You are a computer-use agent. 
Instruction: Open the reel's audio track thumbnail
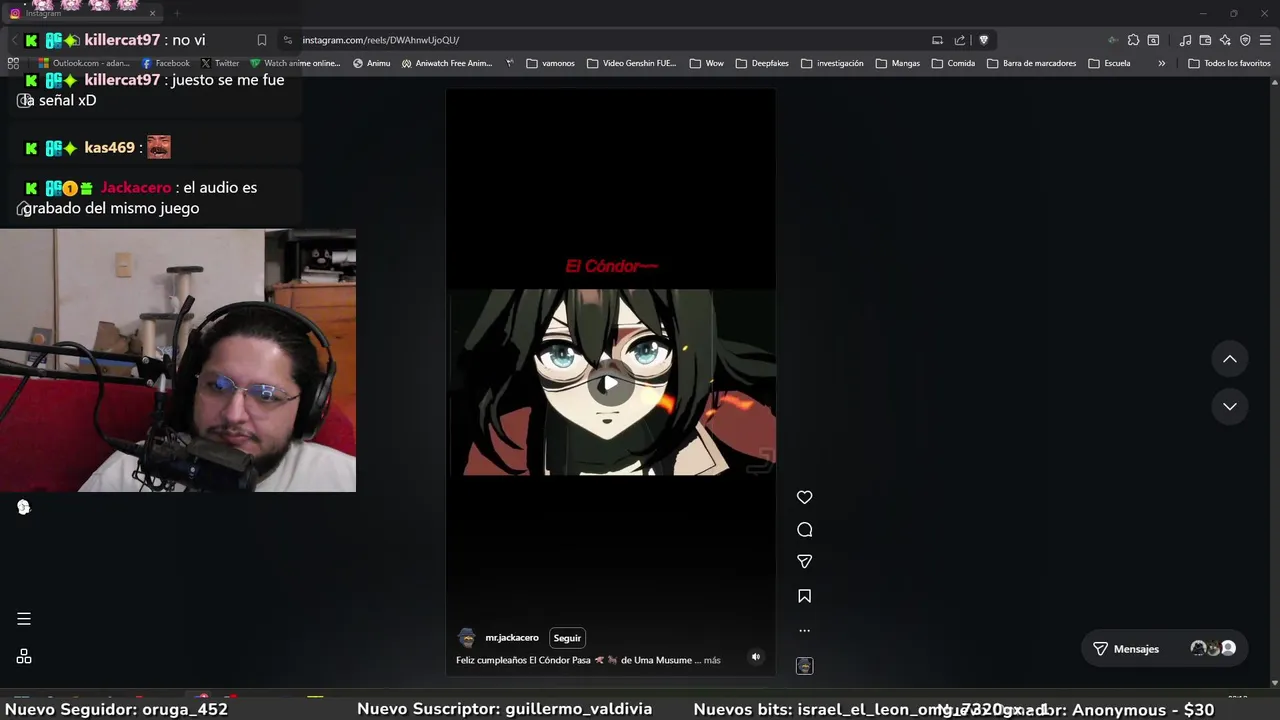point(804,666)
